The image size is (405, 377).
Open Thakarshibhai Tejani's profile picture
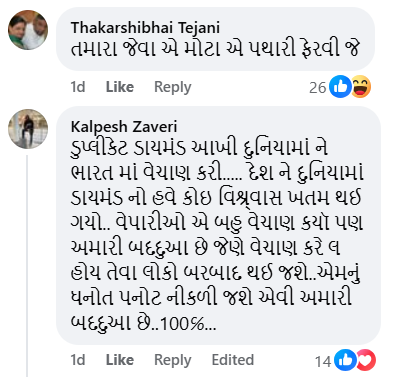(x=28, y=30)
